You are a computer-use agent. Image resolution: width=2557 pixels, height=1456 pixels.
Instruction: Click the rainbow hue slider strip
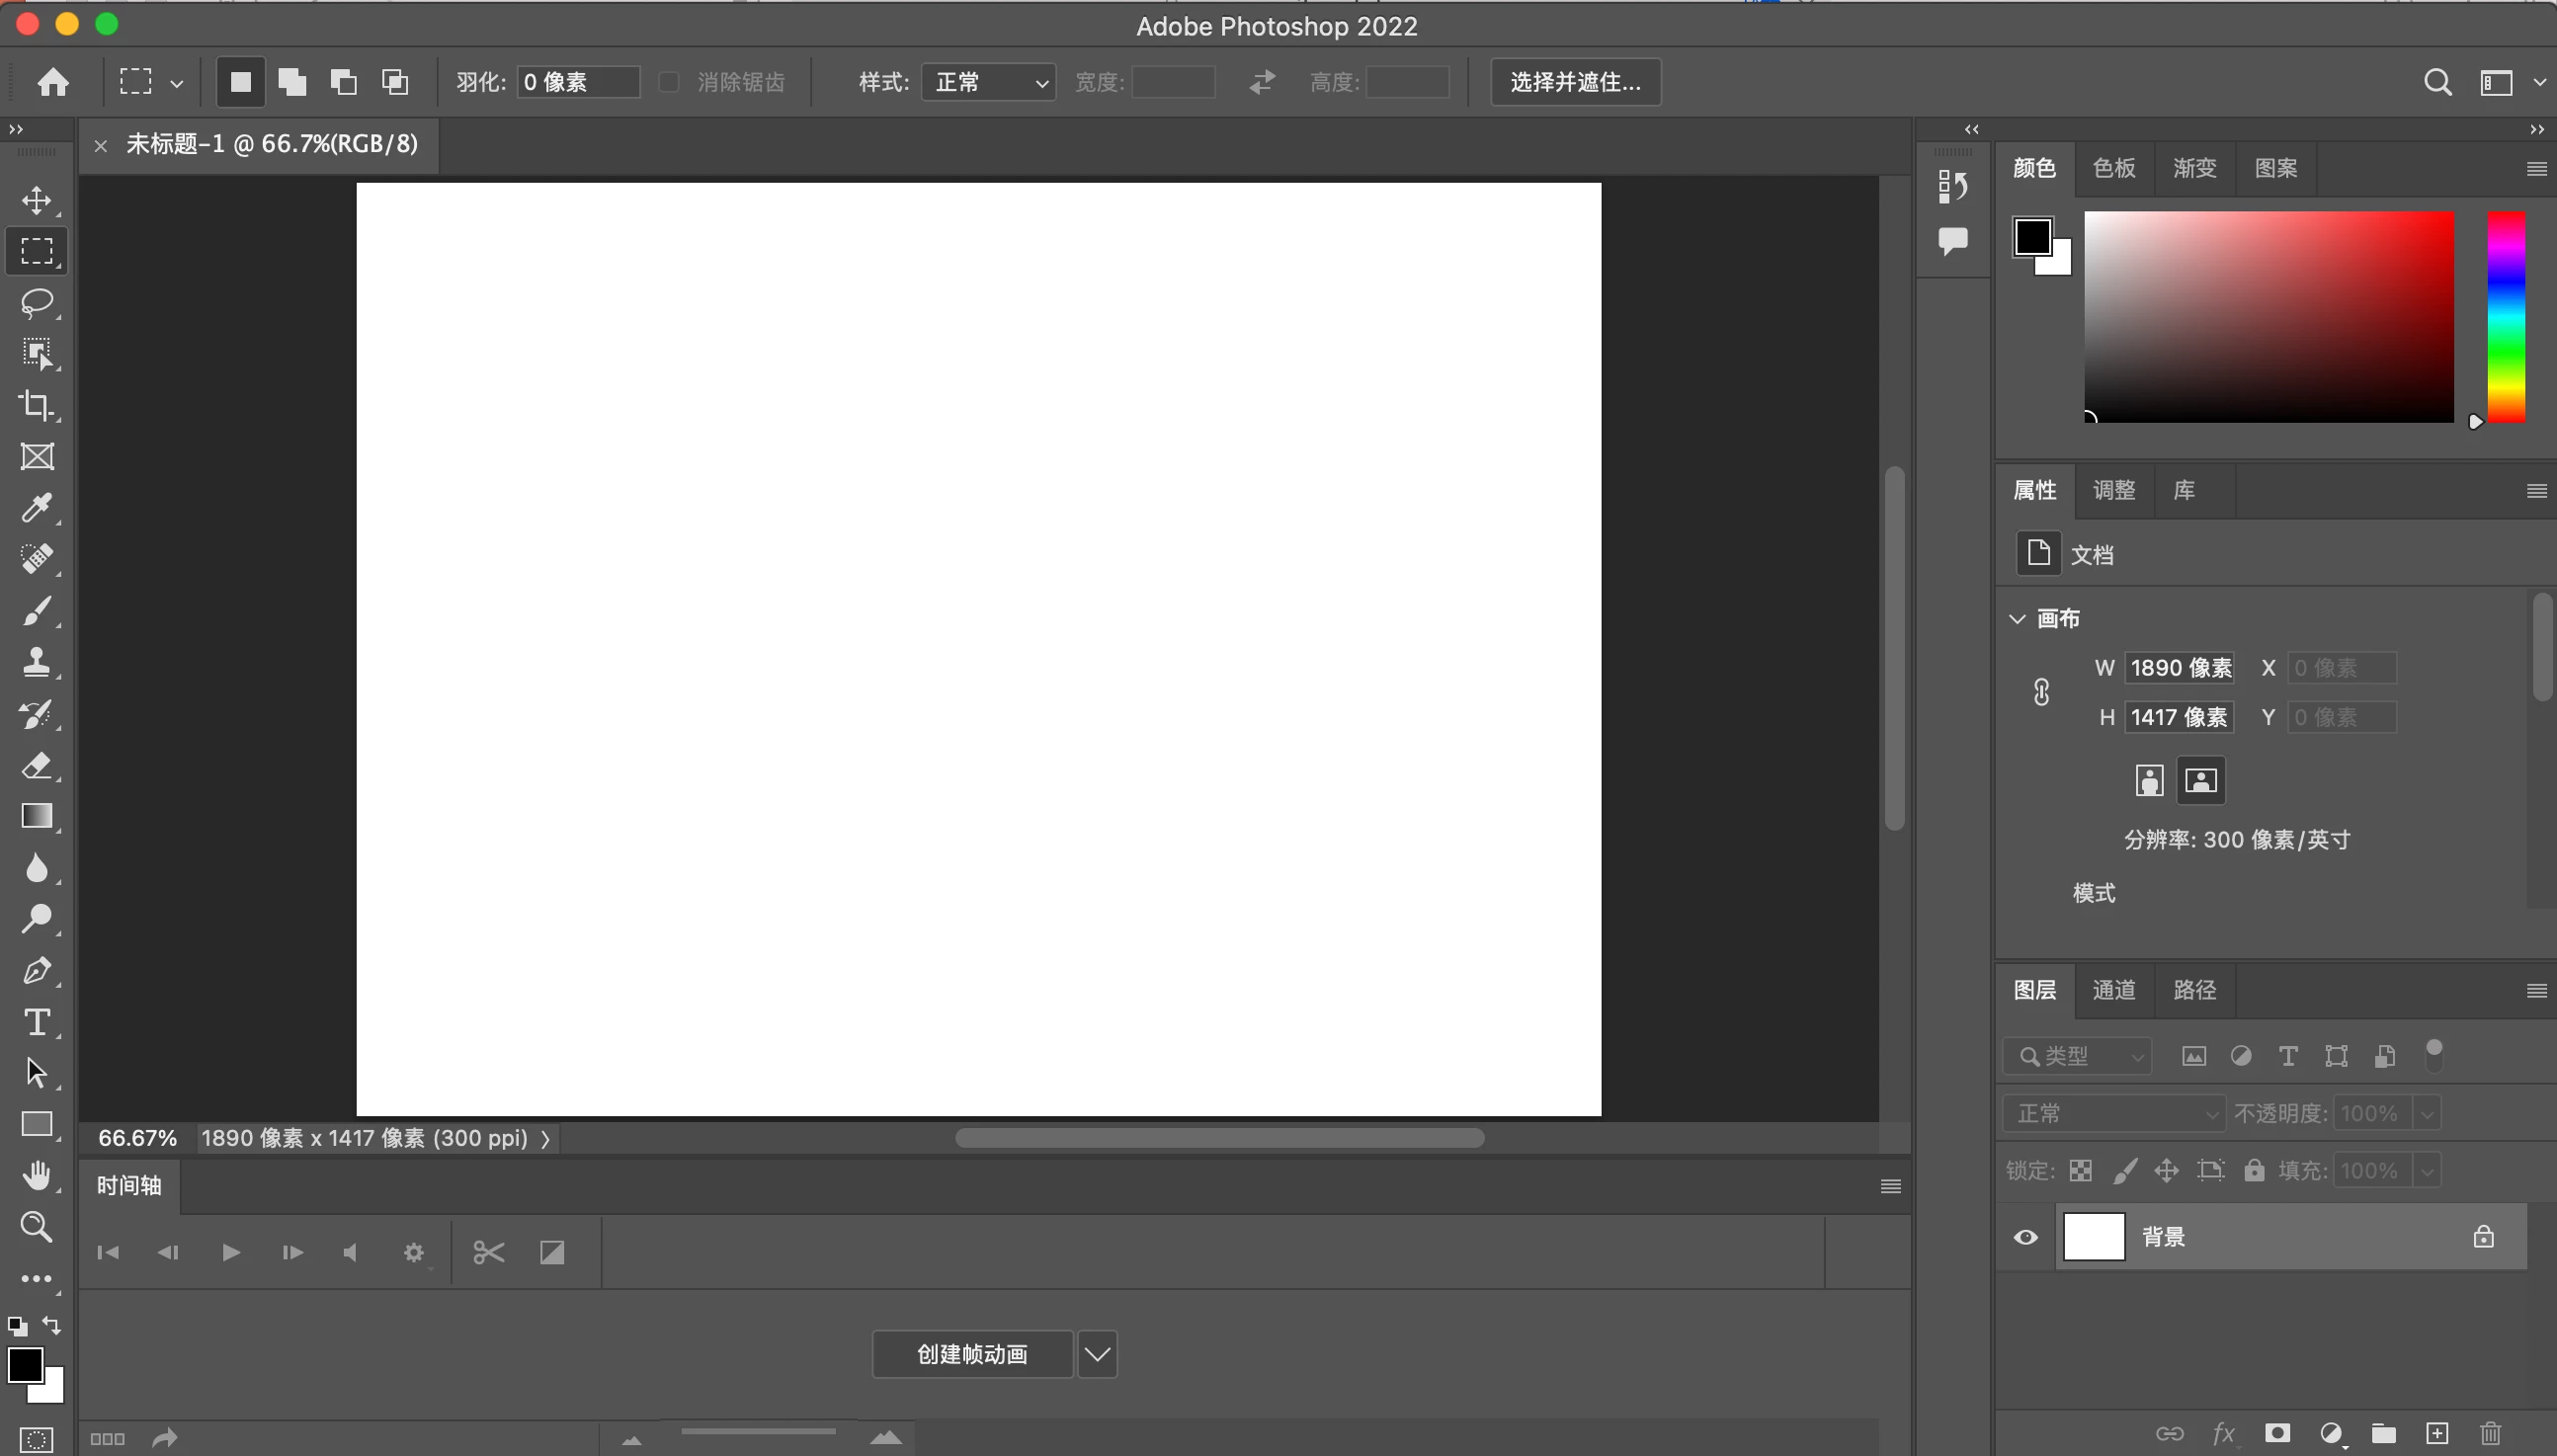tap(2505, 316)
